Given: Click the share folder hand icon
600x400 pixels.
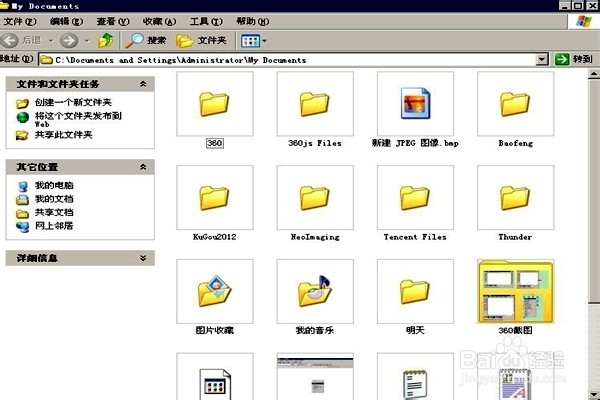Looking at the screenshot, I should pyautogui.click(x=22, y=135).
